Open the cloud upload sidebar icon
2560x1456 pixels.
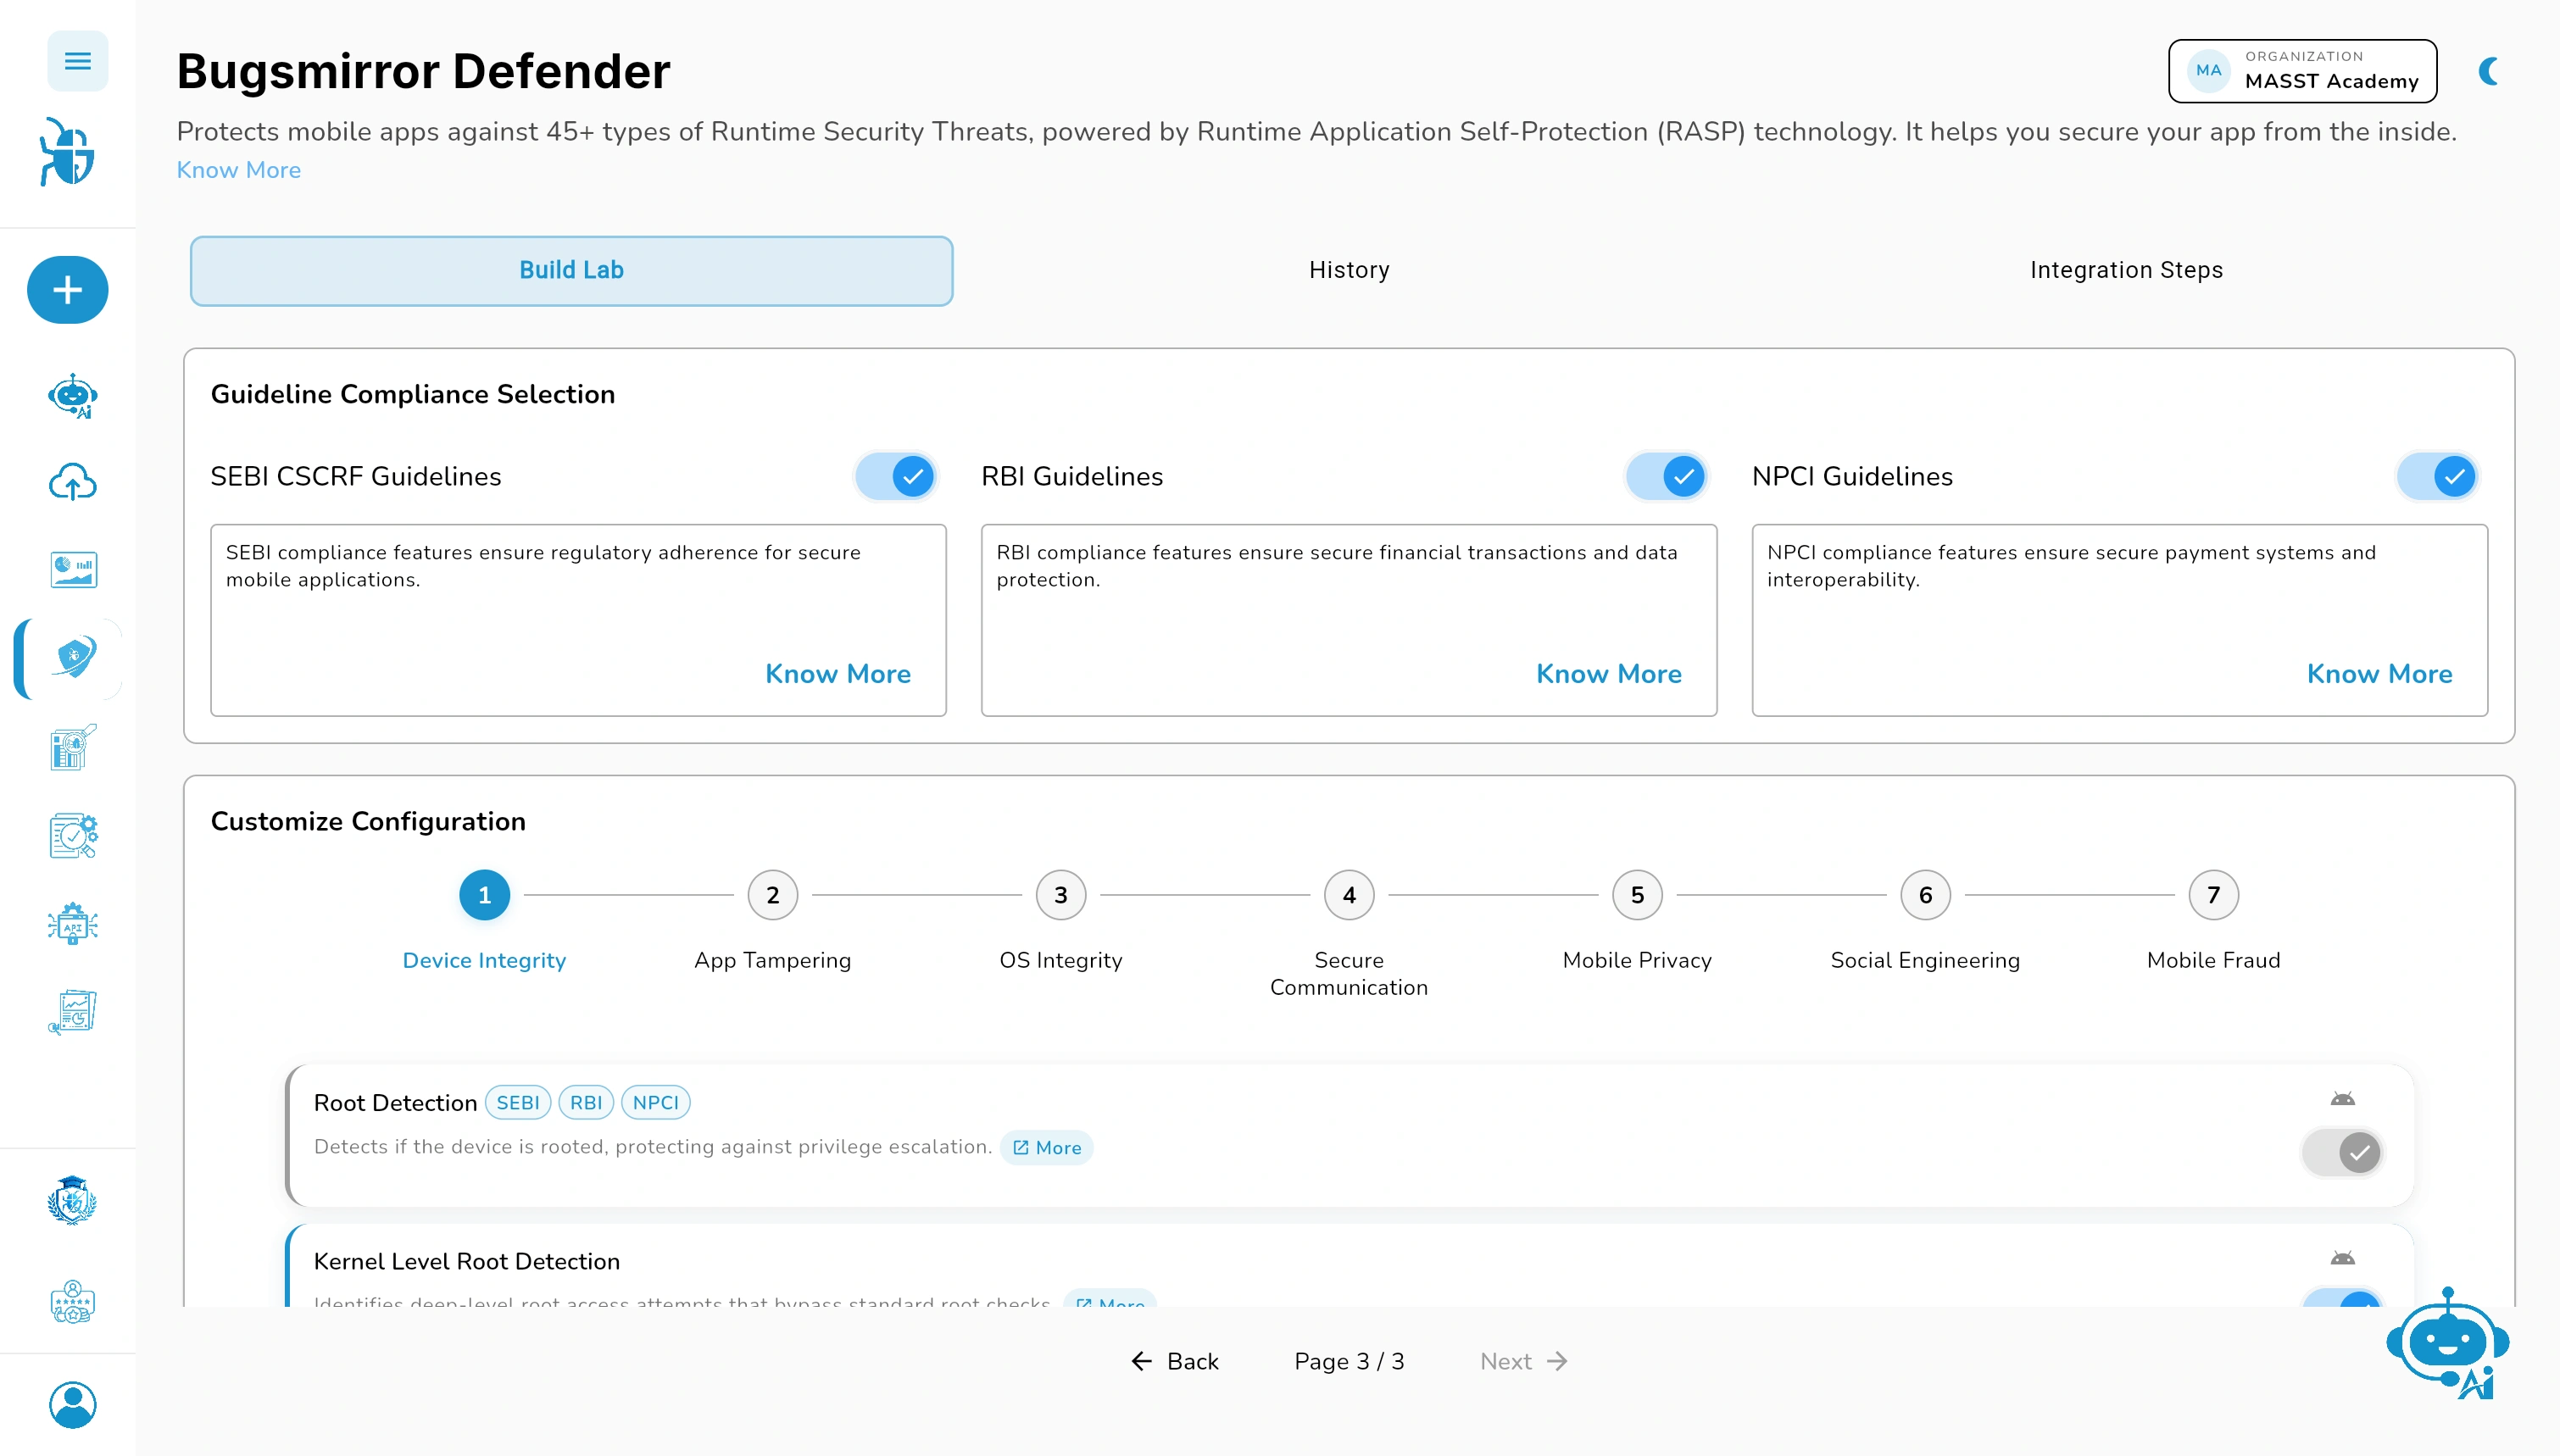coord(73,483)
